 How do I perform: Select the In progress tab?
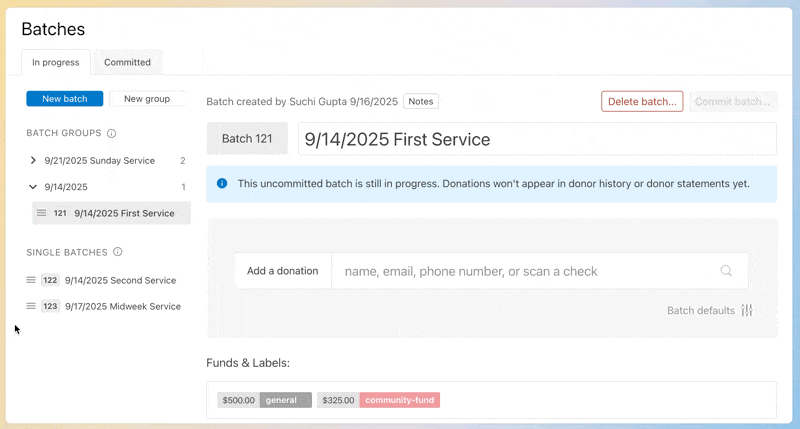pos(56,62)
